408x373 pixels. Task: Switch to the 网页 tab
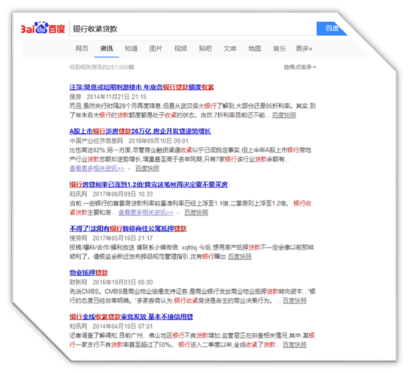82,49
